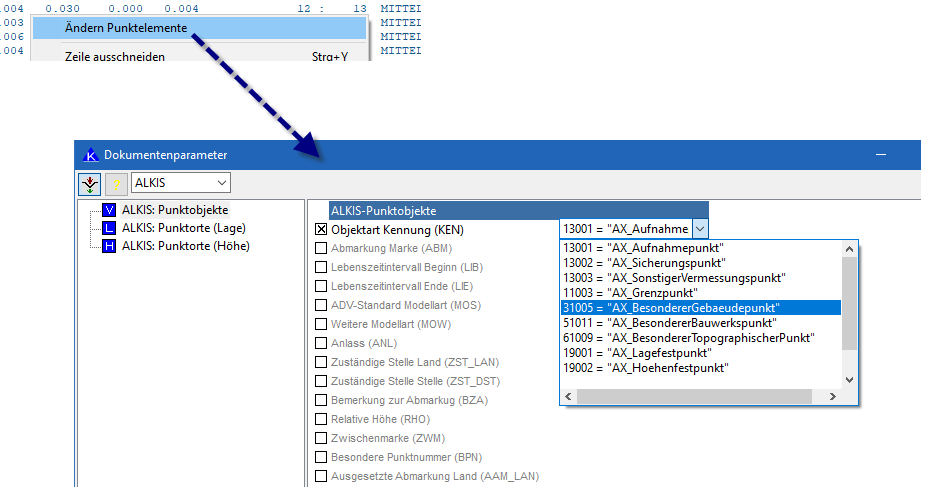Pick 31005 AX_BesondererGebaeudepunkt option
Image resolution: width=949 pixels, height=488 pixels.
671,307
